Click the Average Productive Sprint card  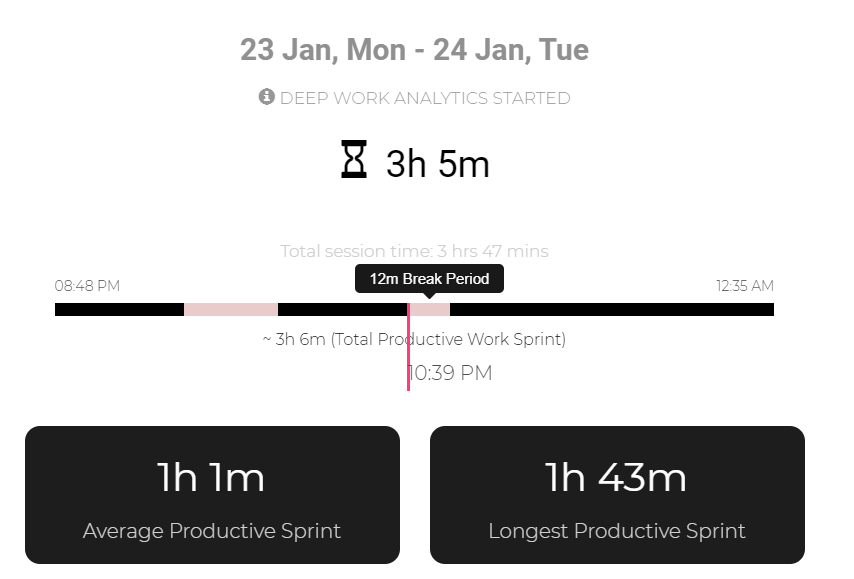coord(212,495)
